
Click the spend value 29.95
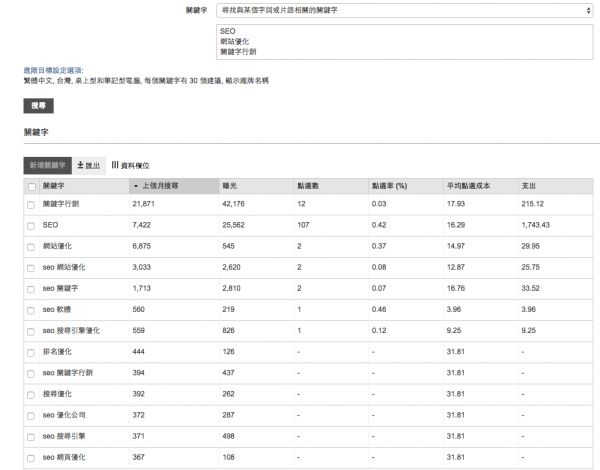click(530, 246)
